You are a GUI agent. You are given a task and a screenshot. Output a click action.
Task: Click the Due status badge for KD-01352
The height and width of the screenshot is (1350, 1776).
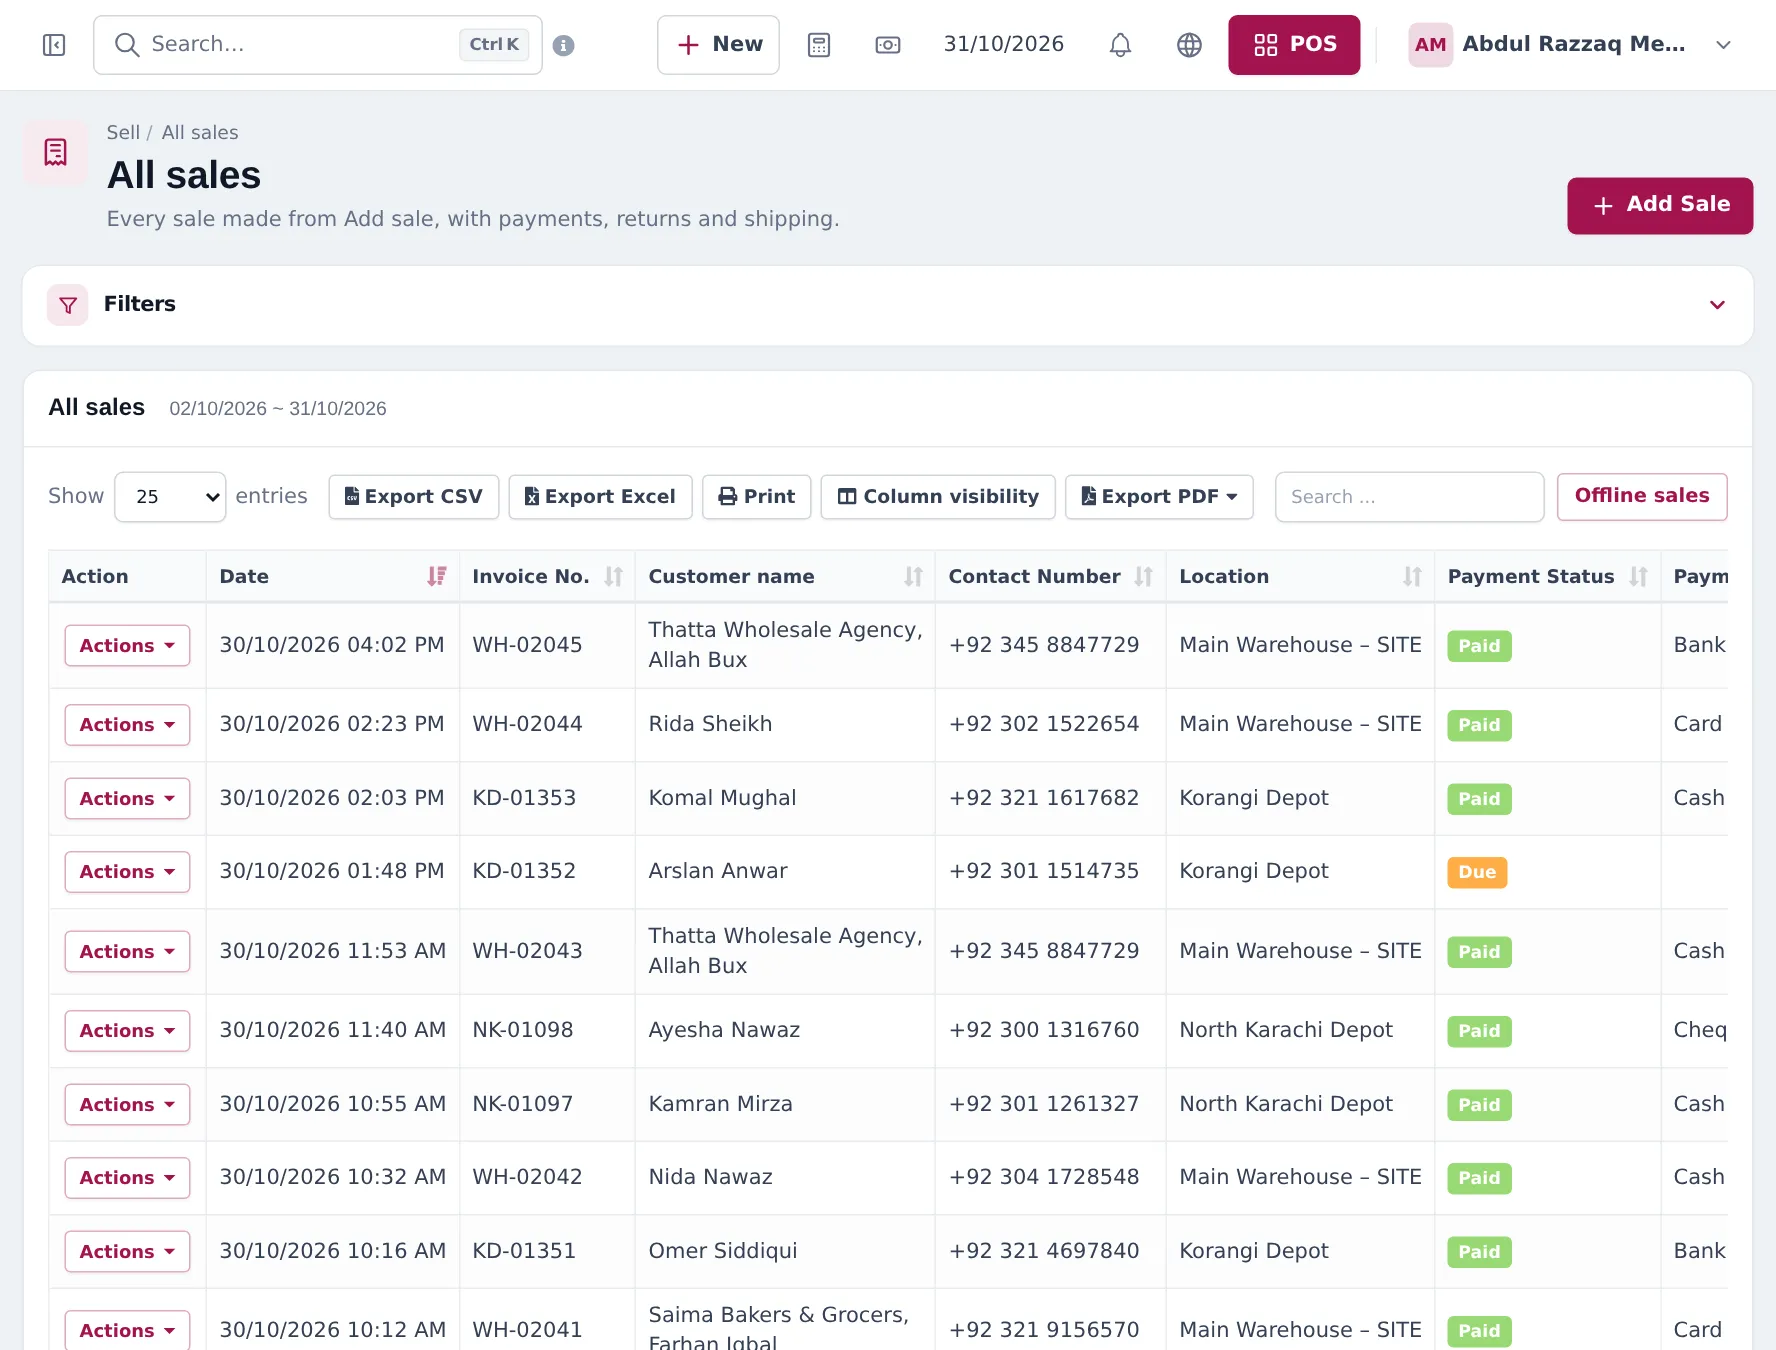(1477, 873)
